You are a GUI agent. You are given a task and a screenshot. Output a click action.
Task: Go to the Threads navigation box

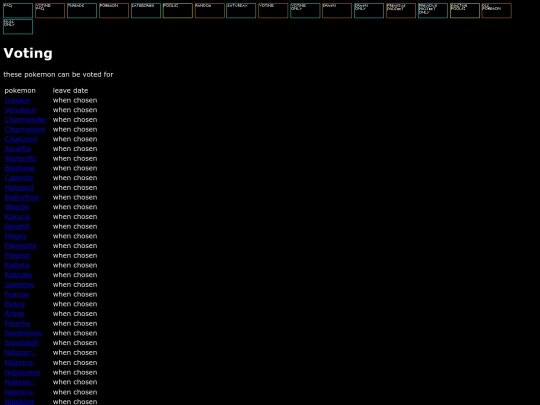coord(82,11)
